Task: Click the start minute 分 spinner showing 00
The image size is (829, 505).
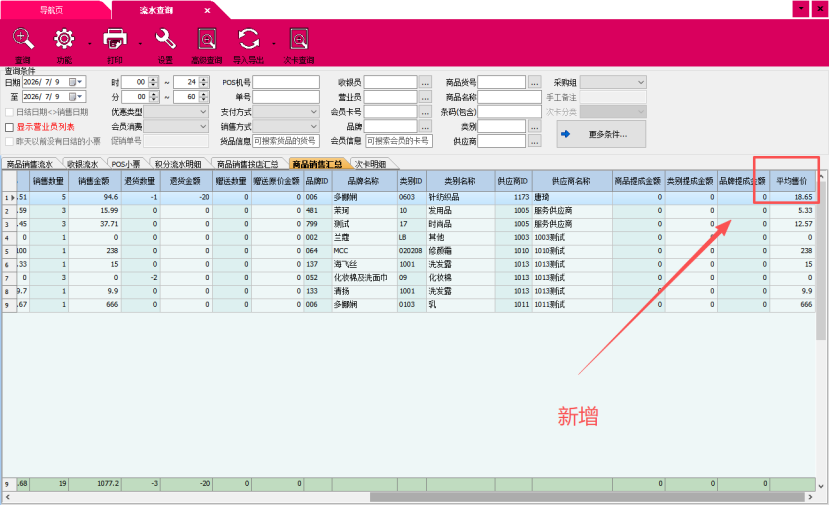Action: point(140,97)
